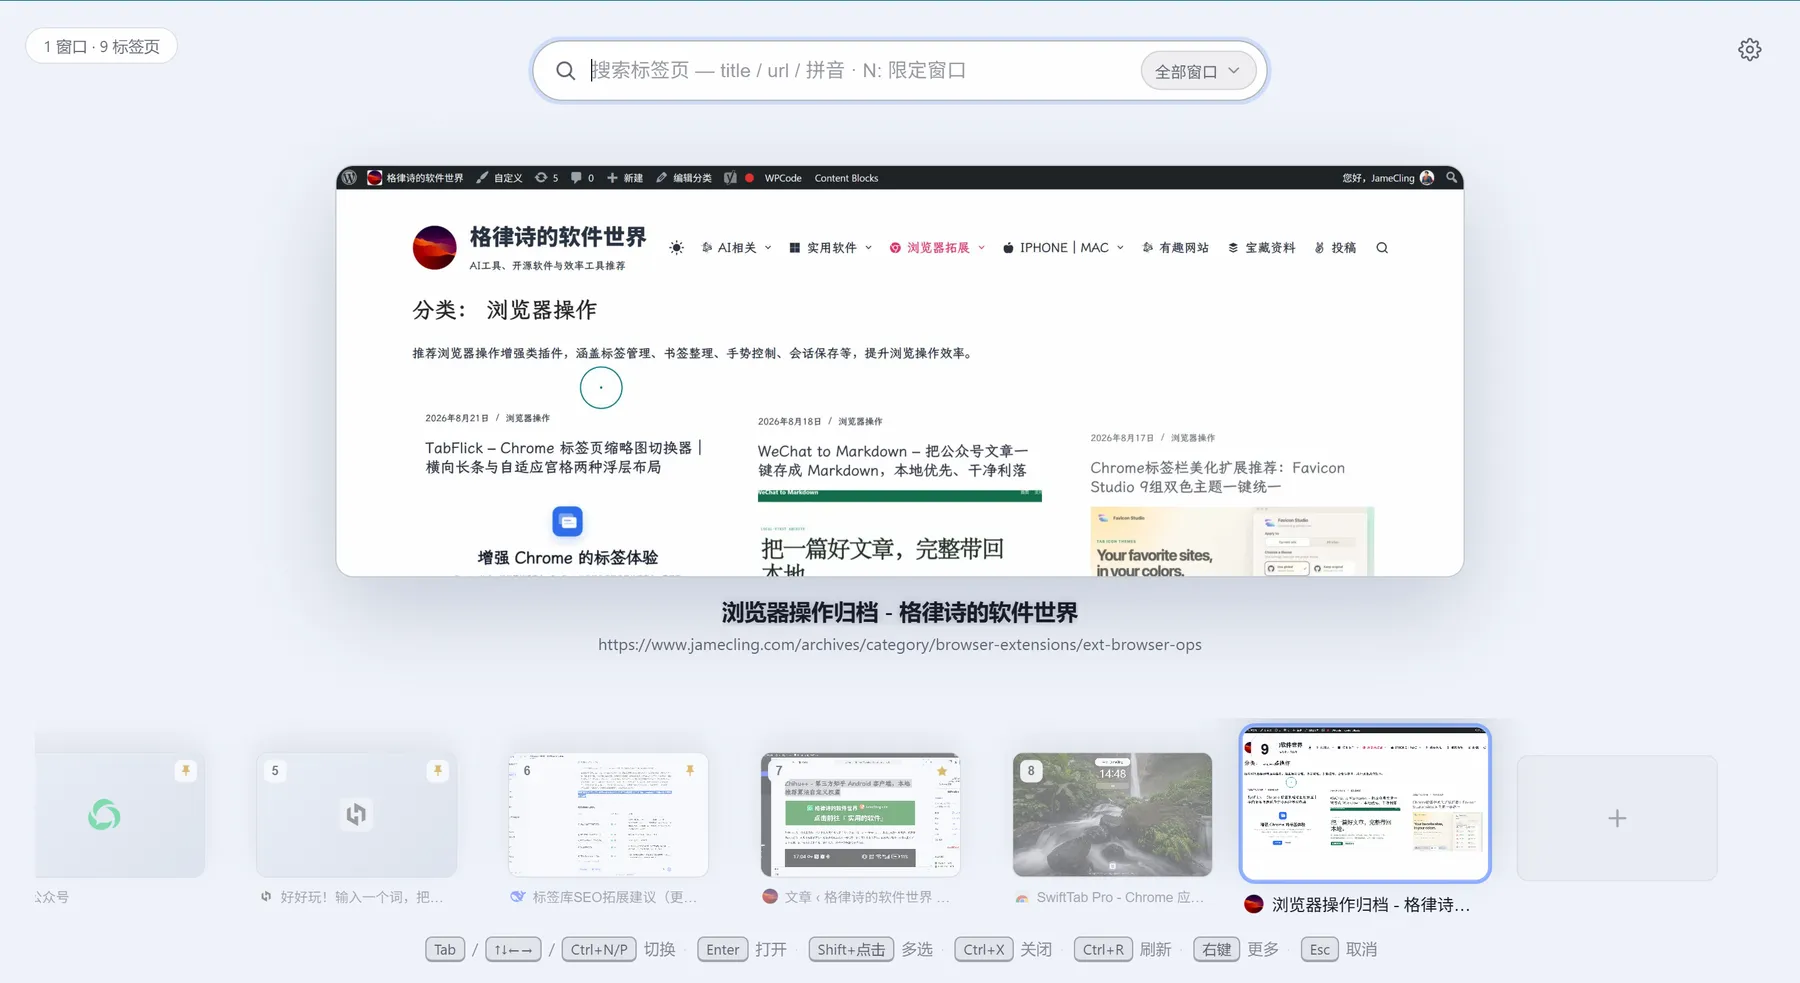
Task: Select the 公众号 tab card with green swirl
Action: (x=120, y=815)
